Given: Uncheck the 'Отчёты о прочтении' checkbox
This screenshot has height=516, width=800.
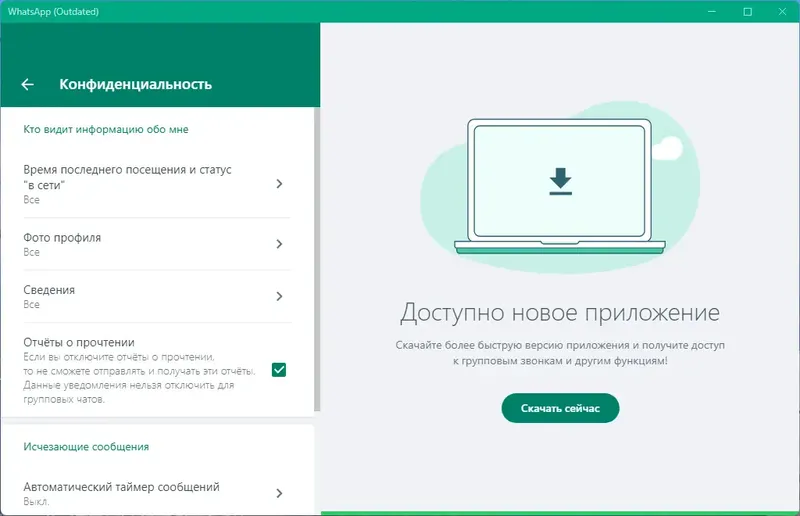Looking at the screenshot, I should pos(279,370).
